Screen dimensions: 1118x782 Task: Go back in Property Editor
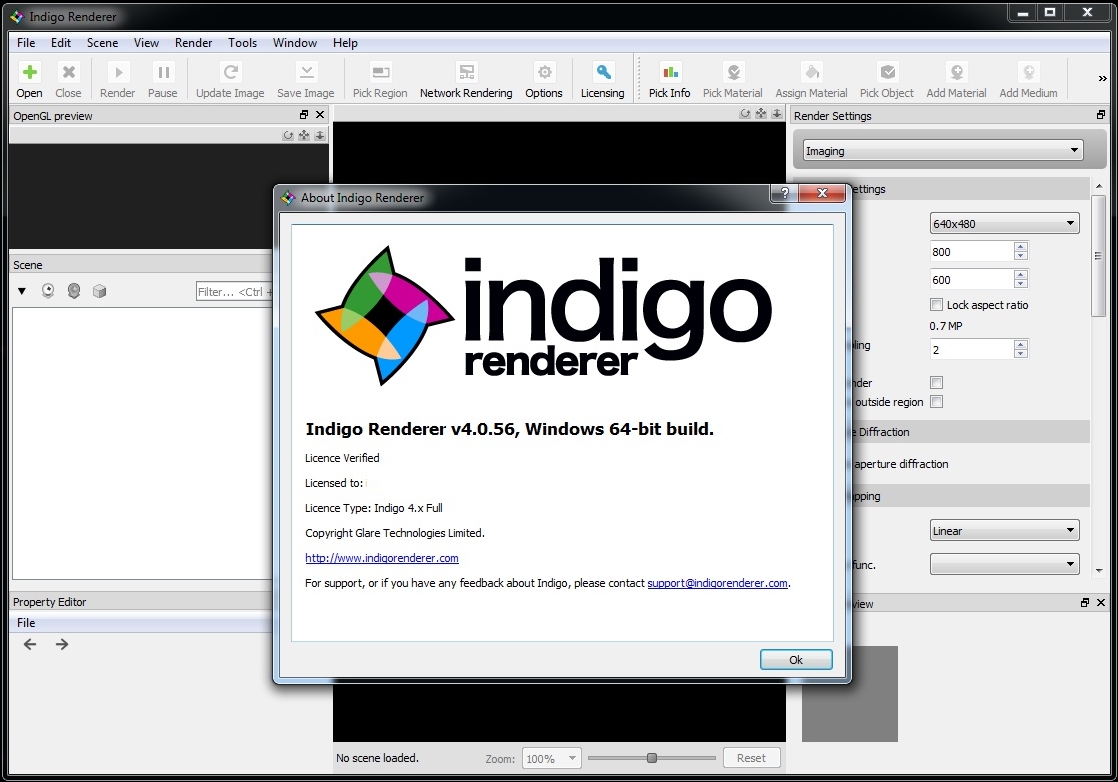click(30, 644)
